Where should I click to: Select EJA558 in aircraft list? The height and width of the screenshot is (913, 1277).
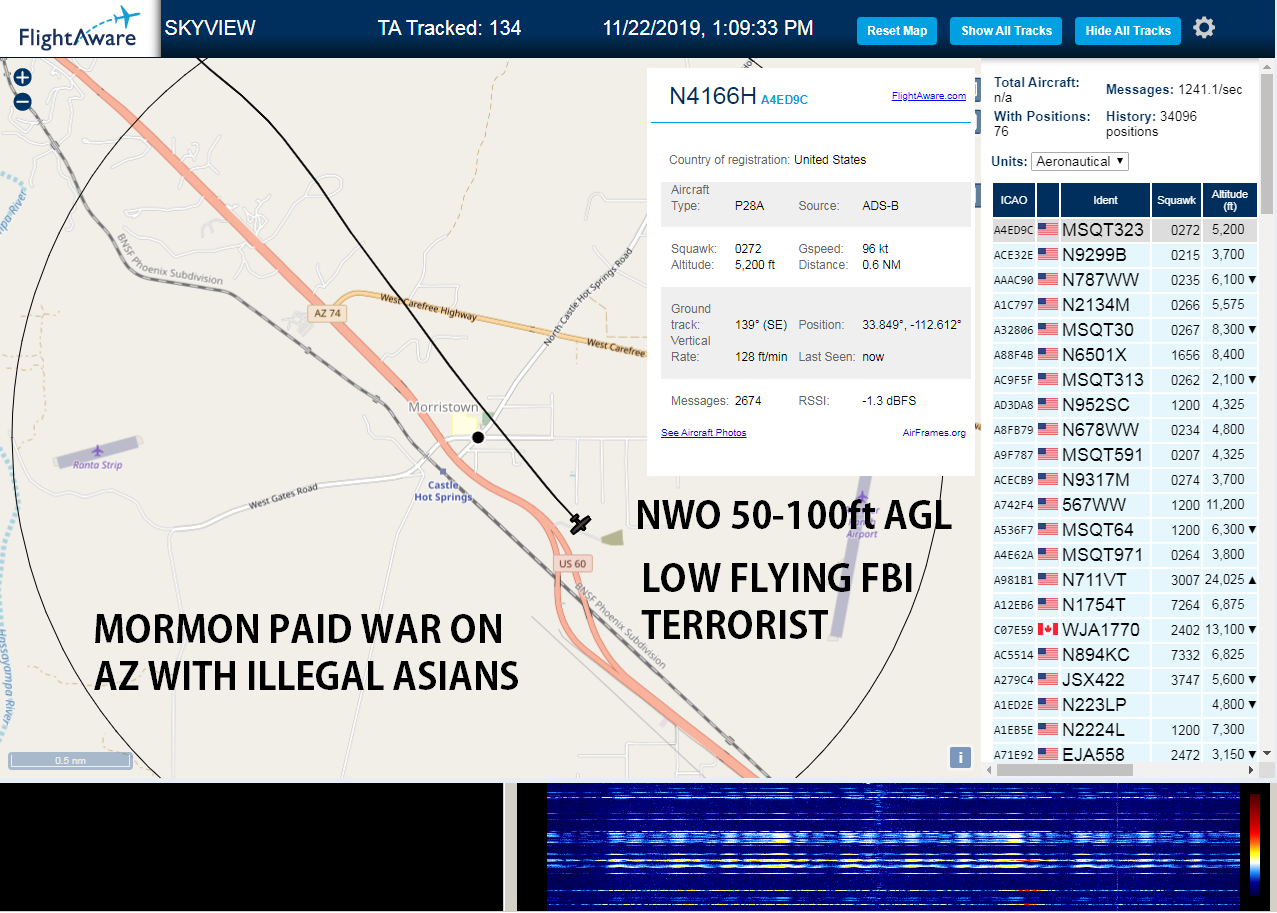[1125, 754]
